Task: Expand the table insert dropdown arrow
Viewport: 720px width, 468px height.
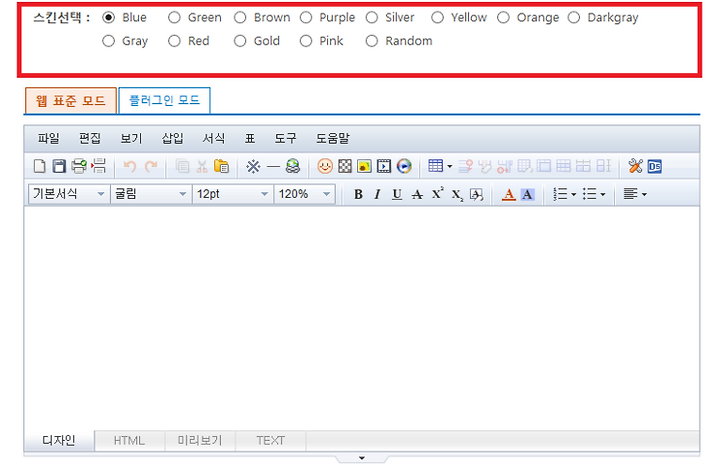Action: click(450, 166)
